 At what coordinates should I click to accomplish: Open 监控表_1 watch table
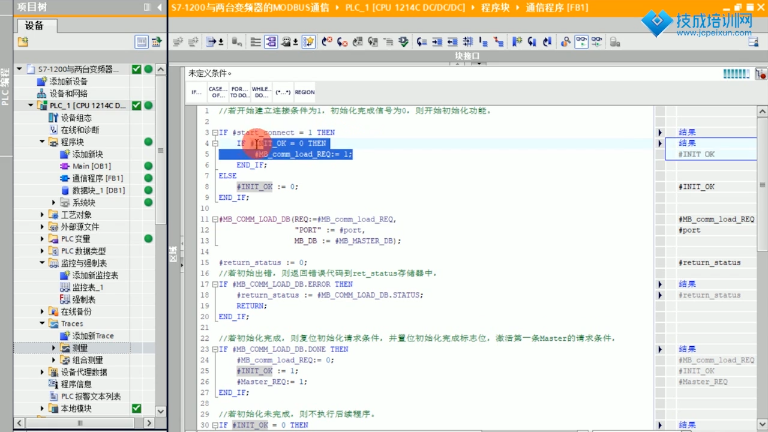(x=88, y=287)
